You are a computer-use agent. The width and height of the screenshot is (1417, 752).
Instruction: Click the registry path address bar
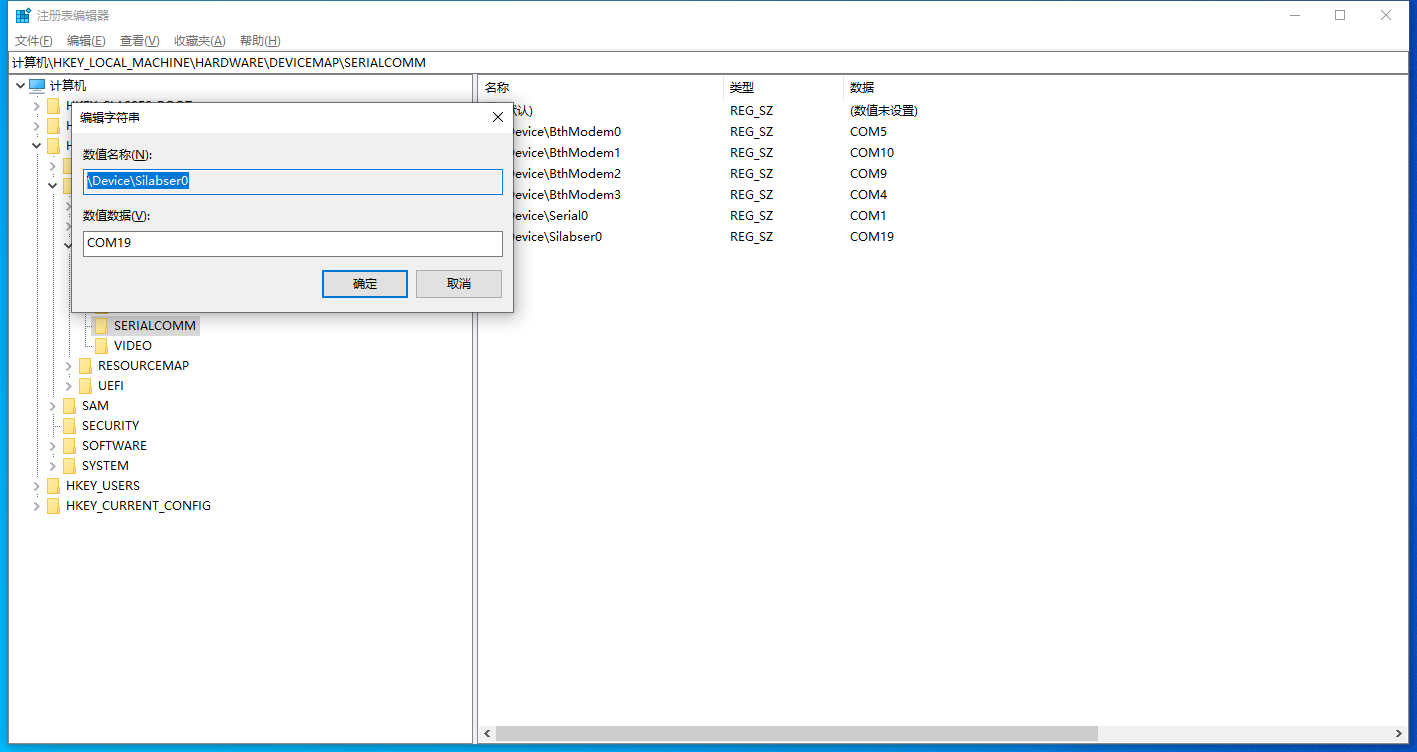[x=708, y=63]
